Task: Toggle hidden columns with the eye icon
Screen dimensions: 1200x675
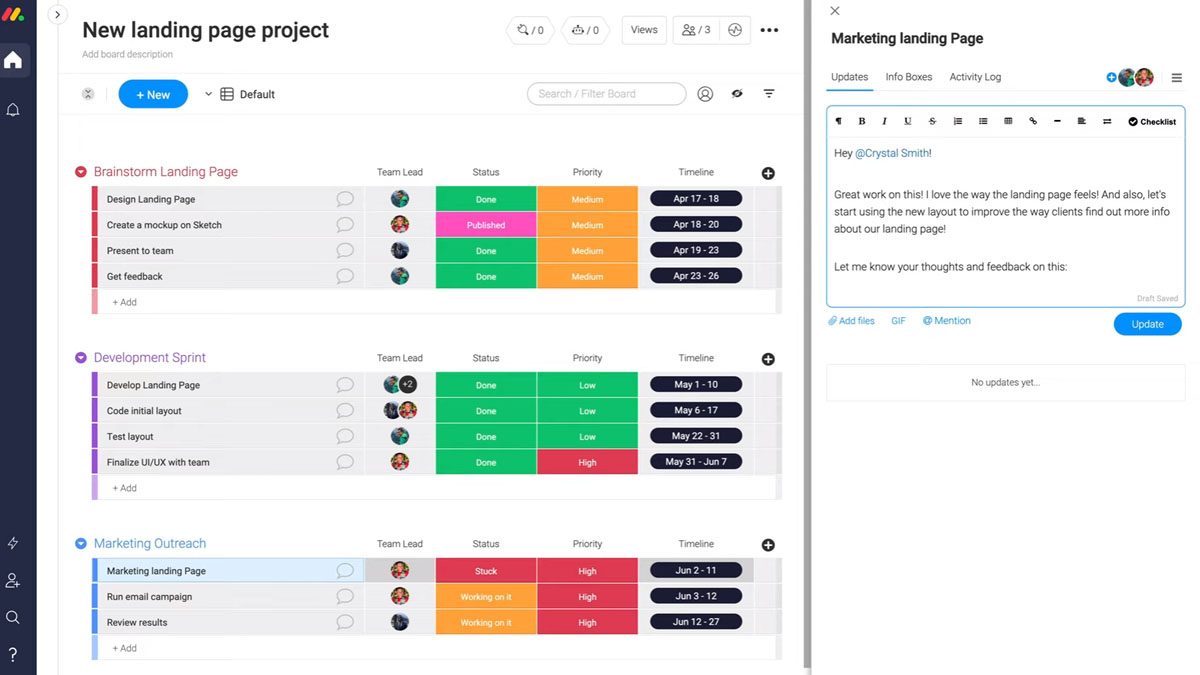Action: tap(737, 93)
